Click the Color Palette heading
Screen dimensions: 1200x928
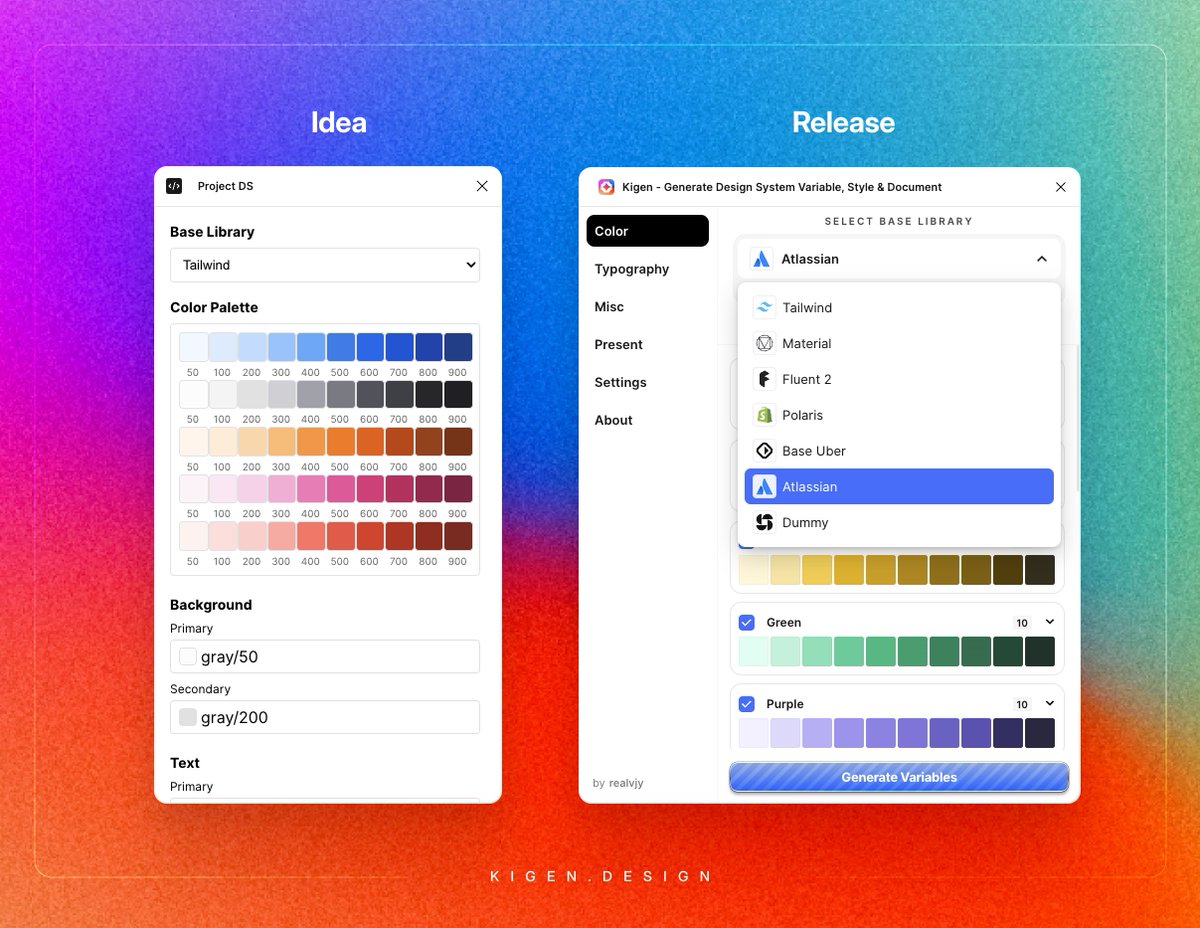[214, 307]
